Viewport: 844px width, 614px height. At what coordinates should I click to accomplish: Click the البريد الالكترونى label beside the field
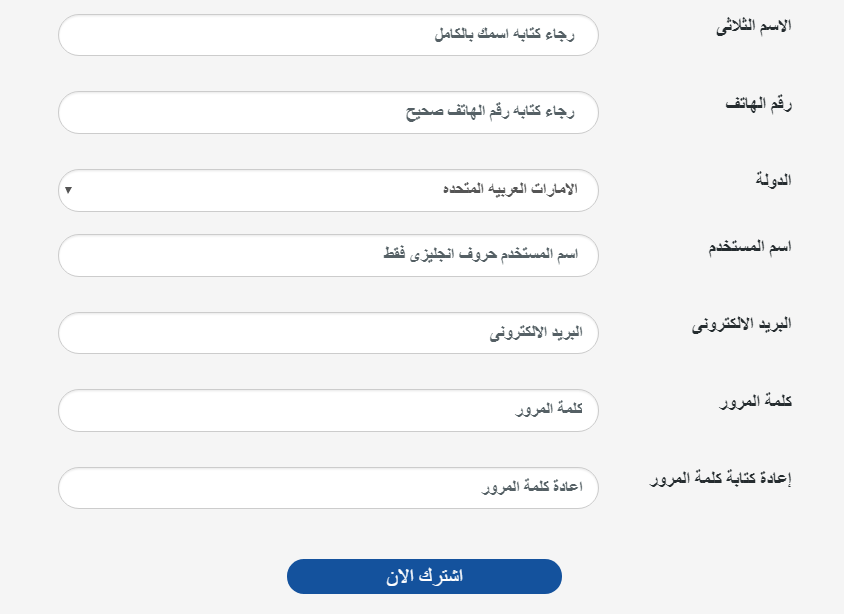[741, 325]
